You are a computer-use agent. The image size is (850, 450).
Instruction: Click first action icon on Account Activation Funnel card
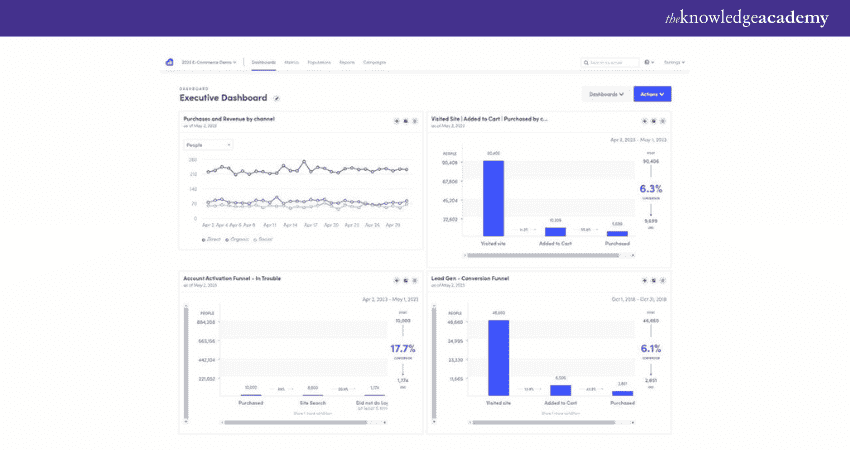[396, 280]
